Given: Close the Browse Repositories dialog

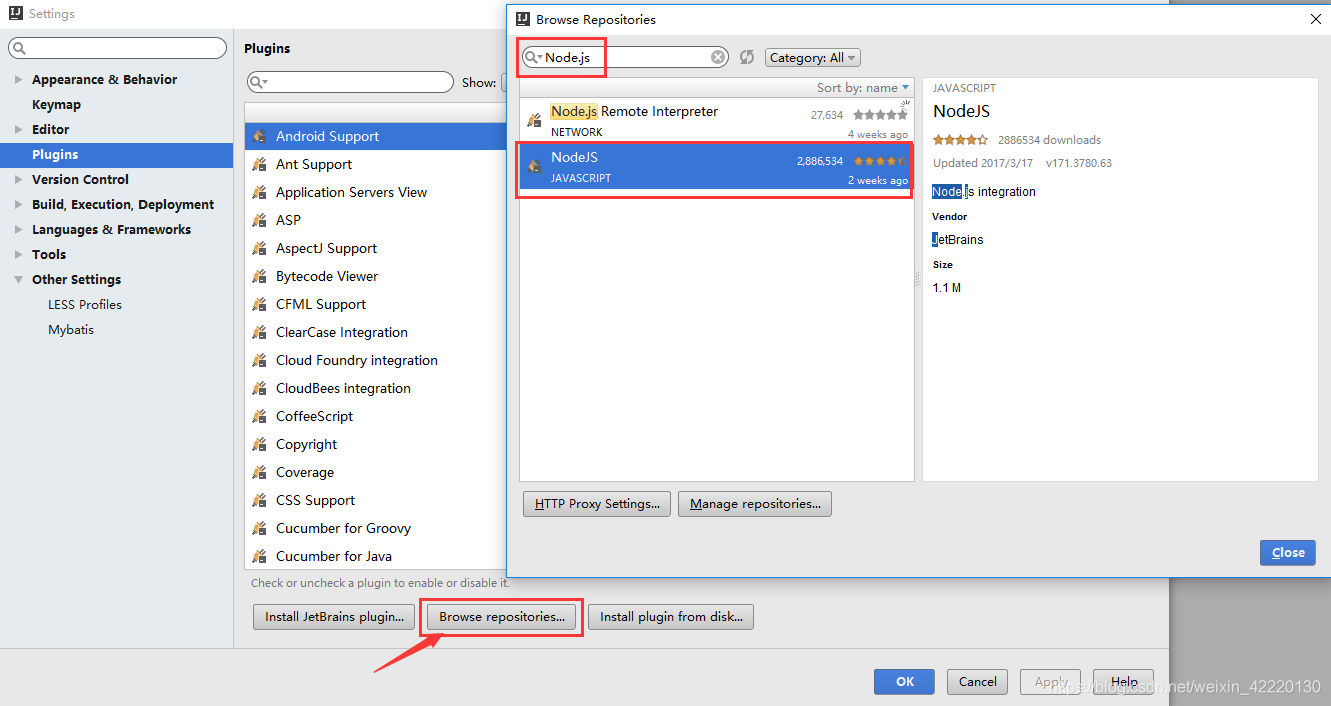Looking at the screenshot, I should pyautogui.click(x=1288, y=552).
